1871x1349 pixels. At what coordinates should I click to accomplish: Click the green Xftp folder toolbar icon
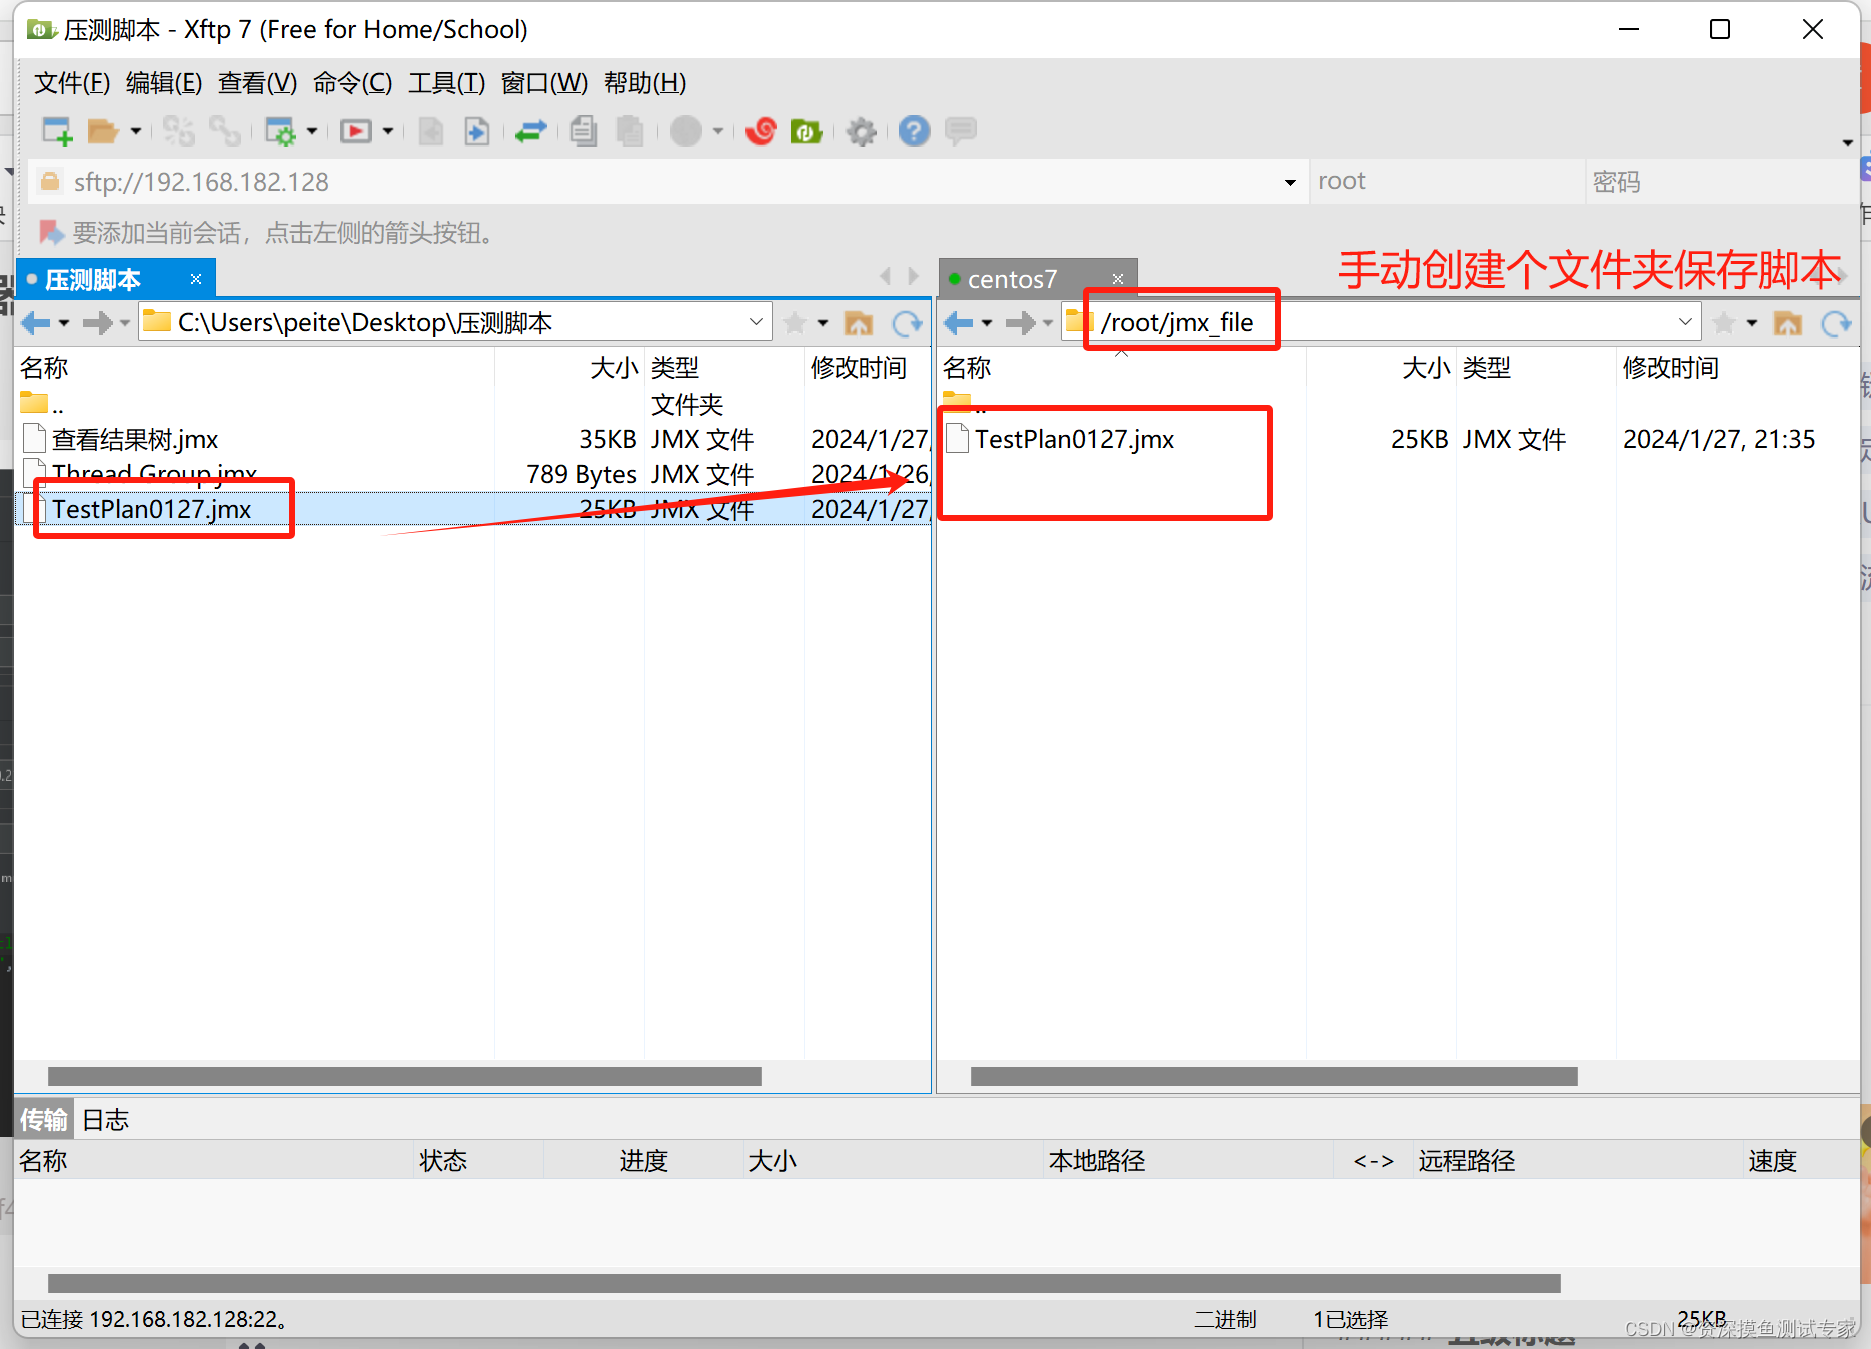tap(806, 131)
